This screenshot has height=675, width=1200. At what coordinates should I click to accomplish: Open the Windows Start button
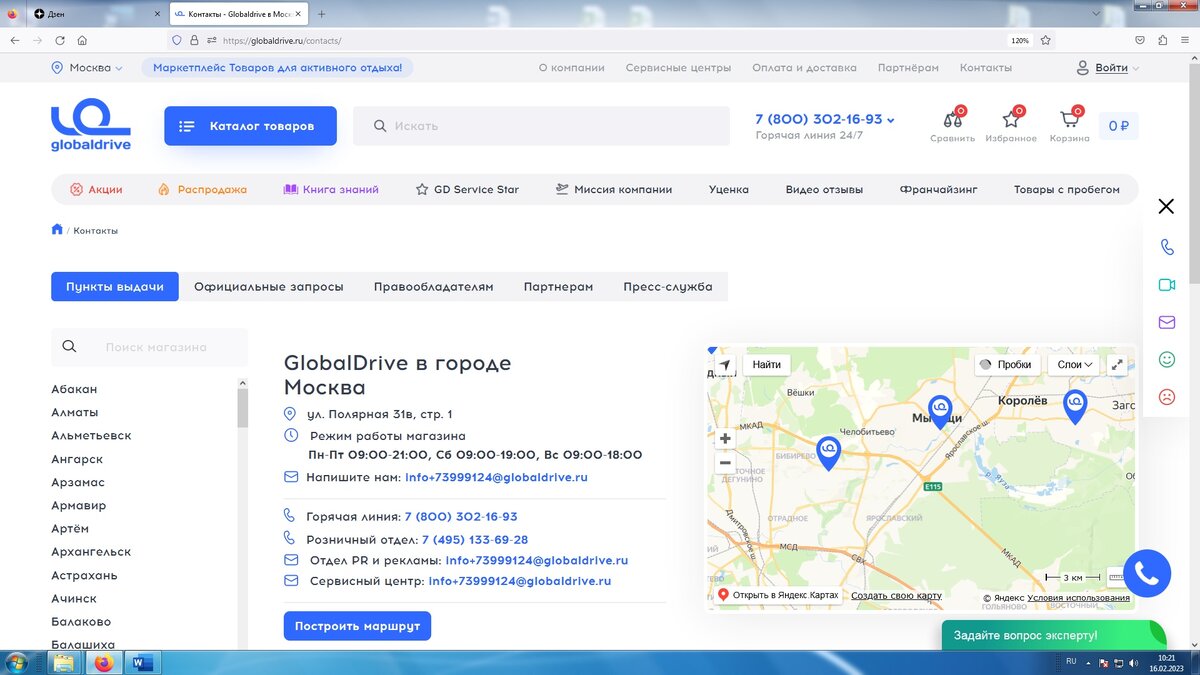point(17,663)
